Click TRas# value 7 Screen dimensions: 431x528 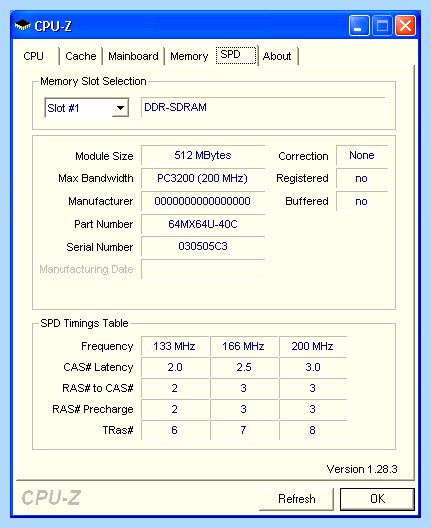click(x=244, y=430)
